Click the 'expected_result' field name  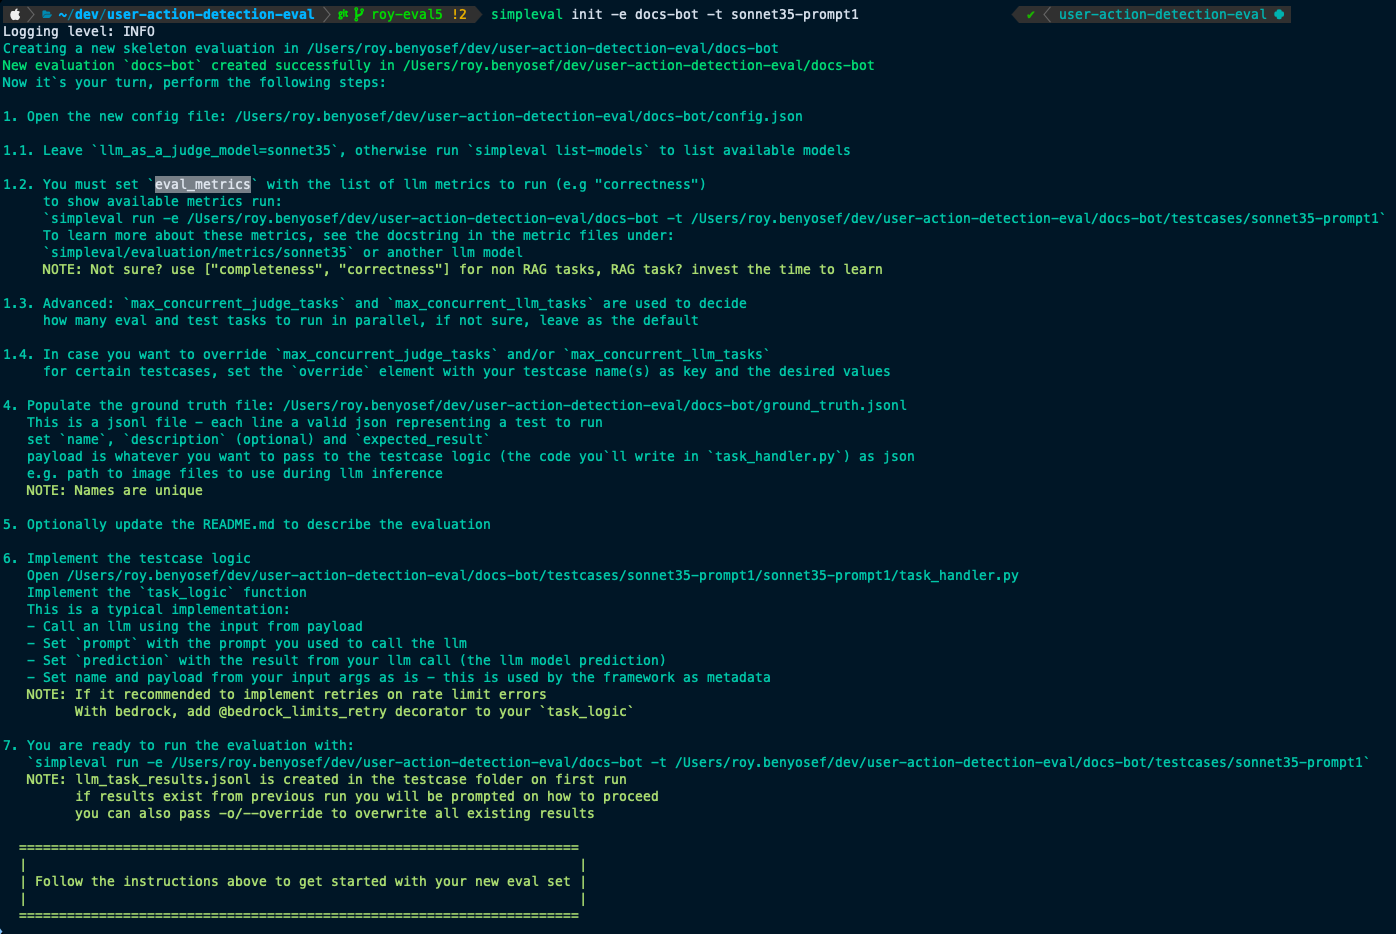pos(423,439)
